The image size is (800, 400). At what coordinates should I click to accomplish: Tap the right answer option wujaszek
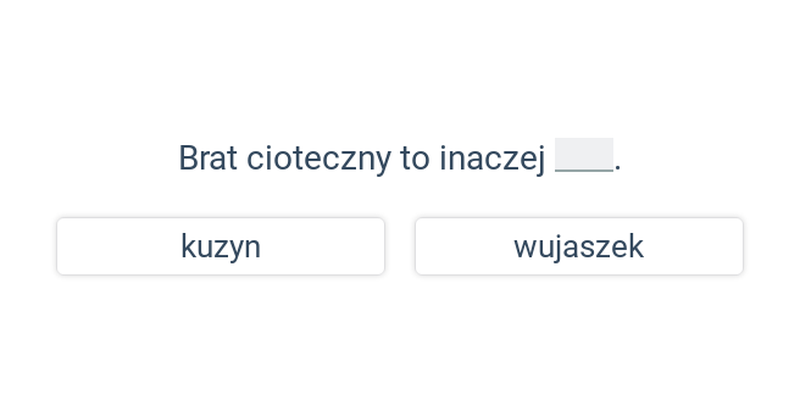click(579, 246)
